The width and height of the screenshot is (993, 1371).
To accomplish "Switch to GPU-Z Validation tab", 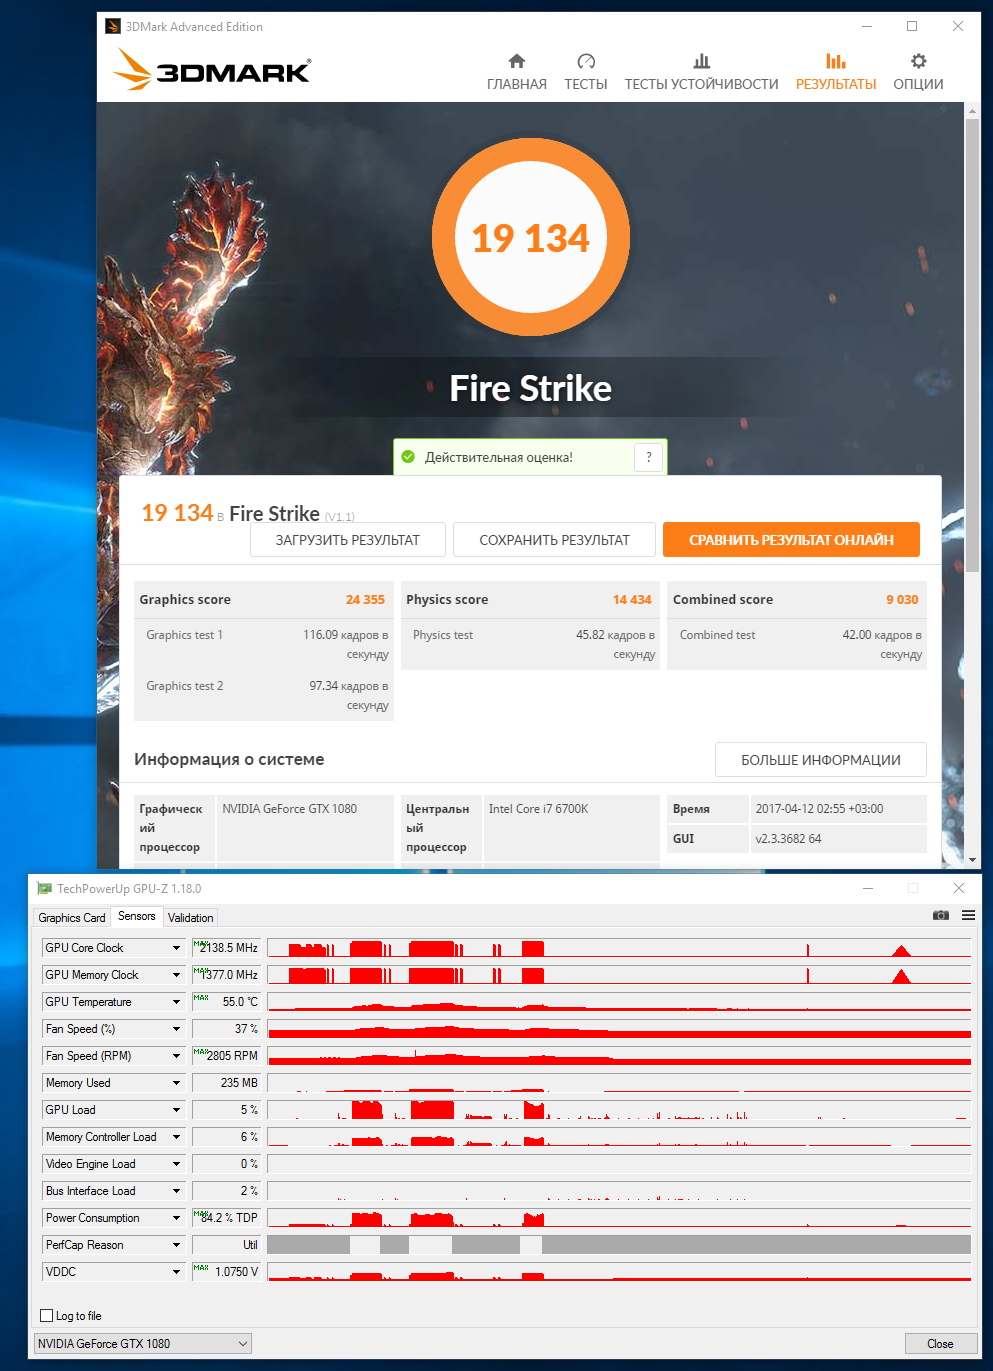I will click(190, 918).
